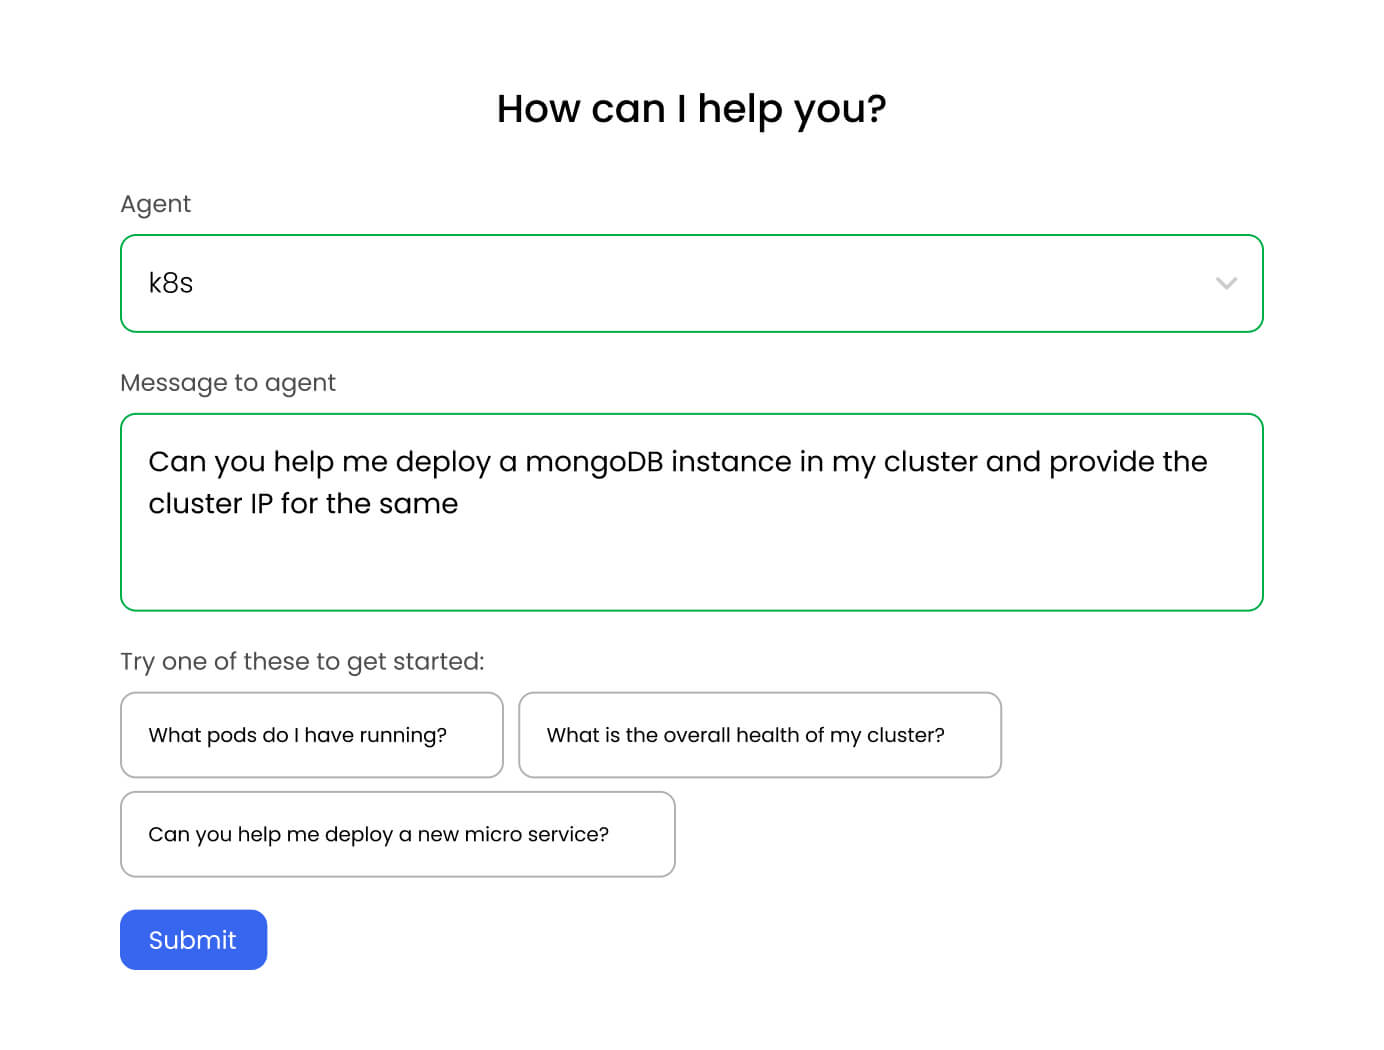Click "Can you" at the message start

(x=207, y=462)
